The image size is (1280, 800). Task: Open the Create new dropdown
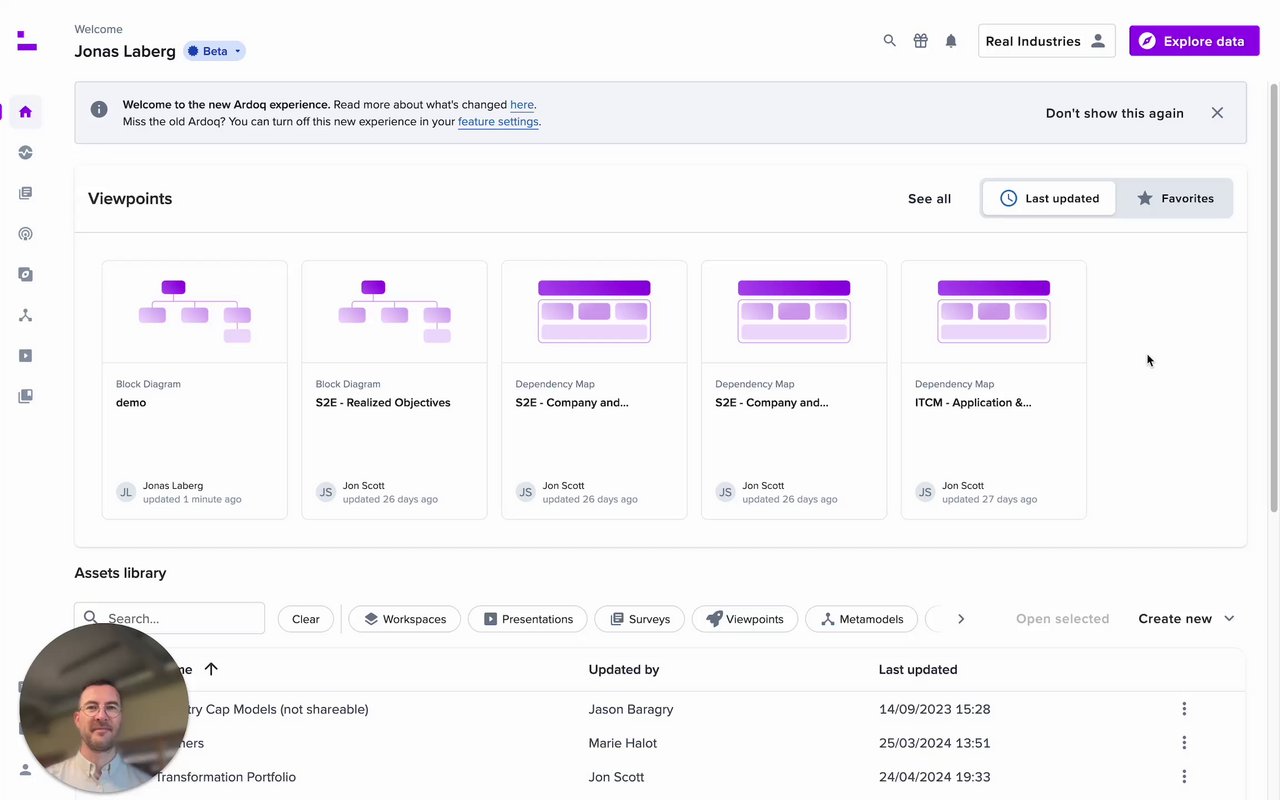(1186, 619)
